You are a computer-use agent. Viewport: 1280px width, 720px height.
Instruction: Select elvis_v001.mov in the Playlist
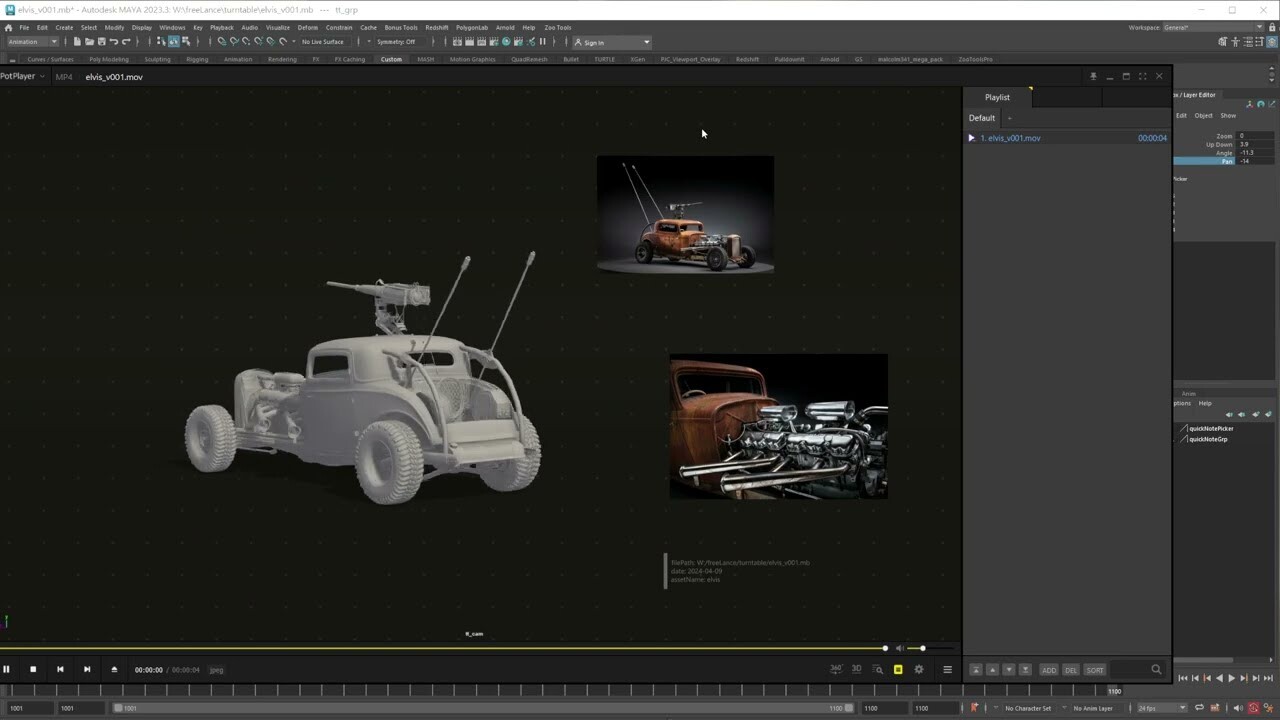coord(1010,137)
